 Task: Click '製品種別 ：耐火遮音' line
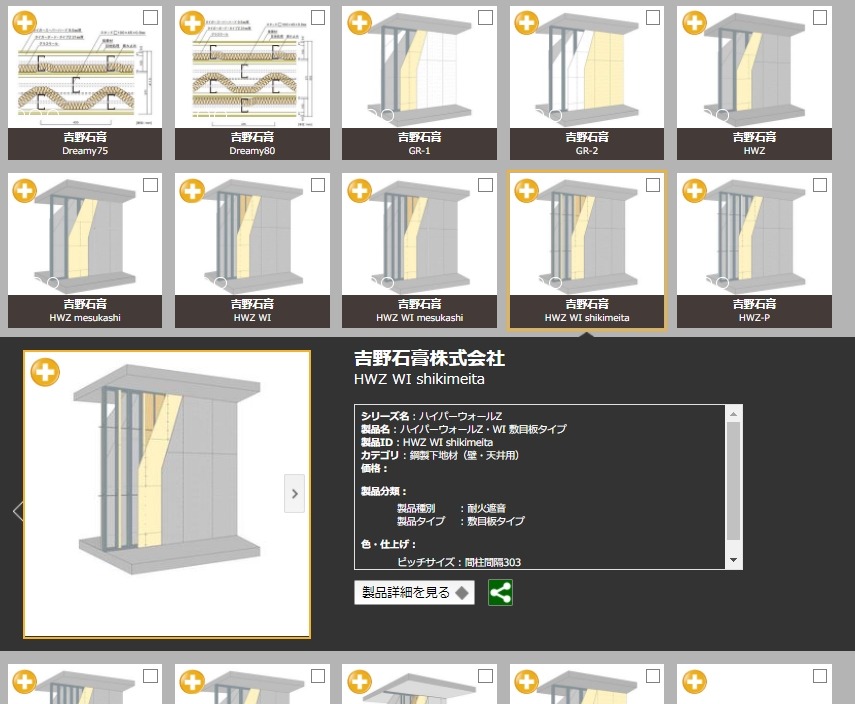(451, 508)
